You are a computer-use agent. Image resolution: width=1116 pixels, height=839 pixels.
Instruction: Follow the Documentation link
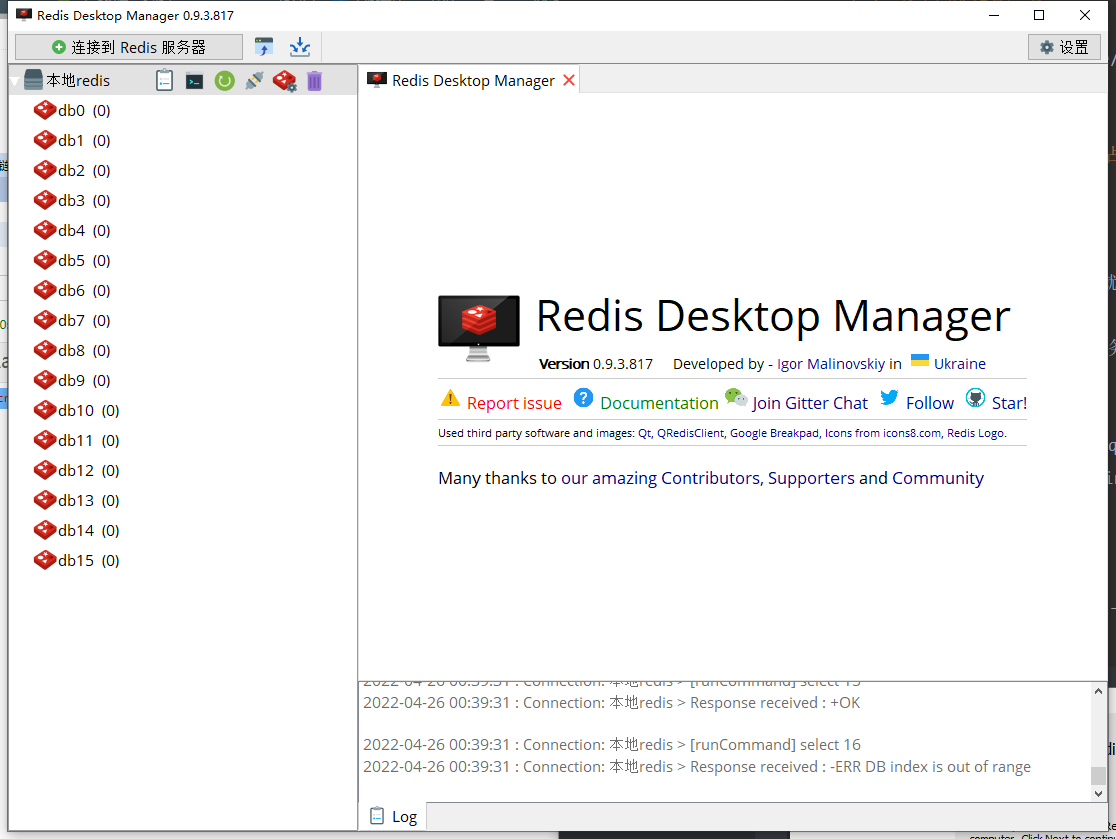coord(659,403)
